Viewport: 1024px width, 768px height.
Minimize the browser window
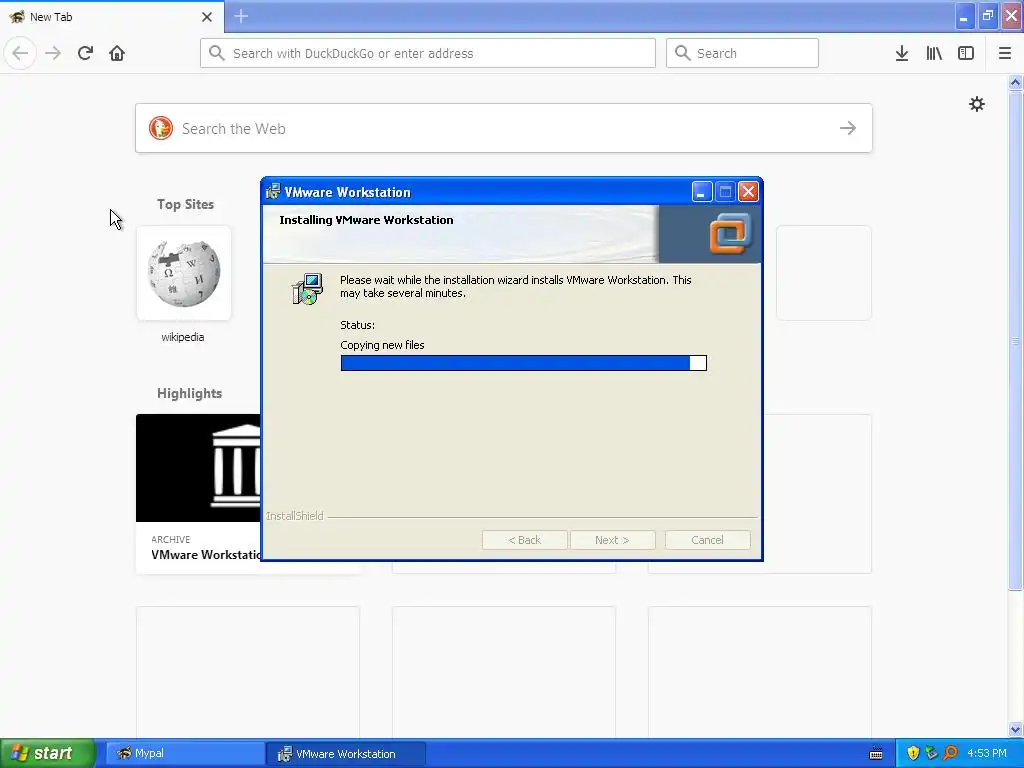pyautogui.click(x=965, y=16)
